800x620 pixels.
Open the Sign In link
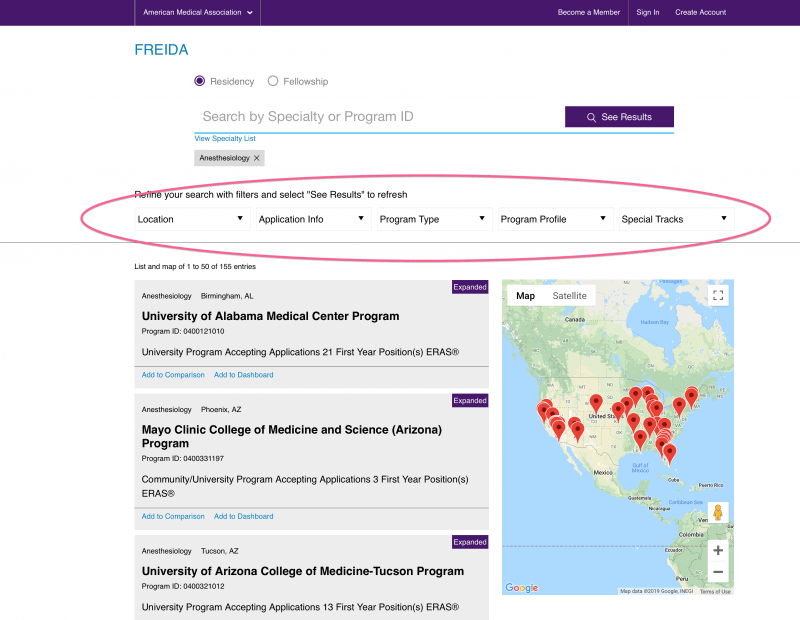[x=647, y=12]
